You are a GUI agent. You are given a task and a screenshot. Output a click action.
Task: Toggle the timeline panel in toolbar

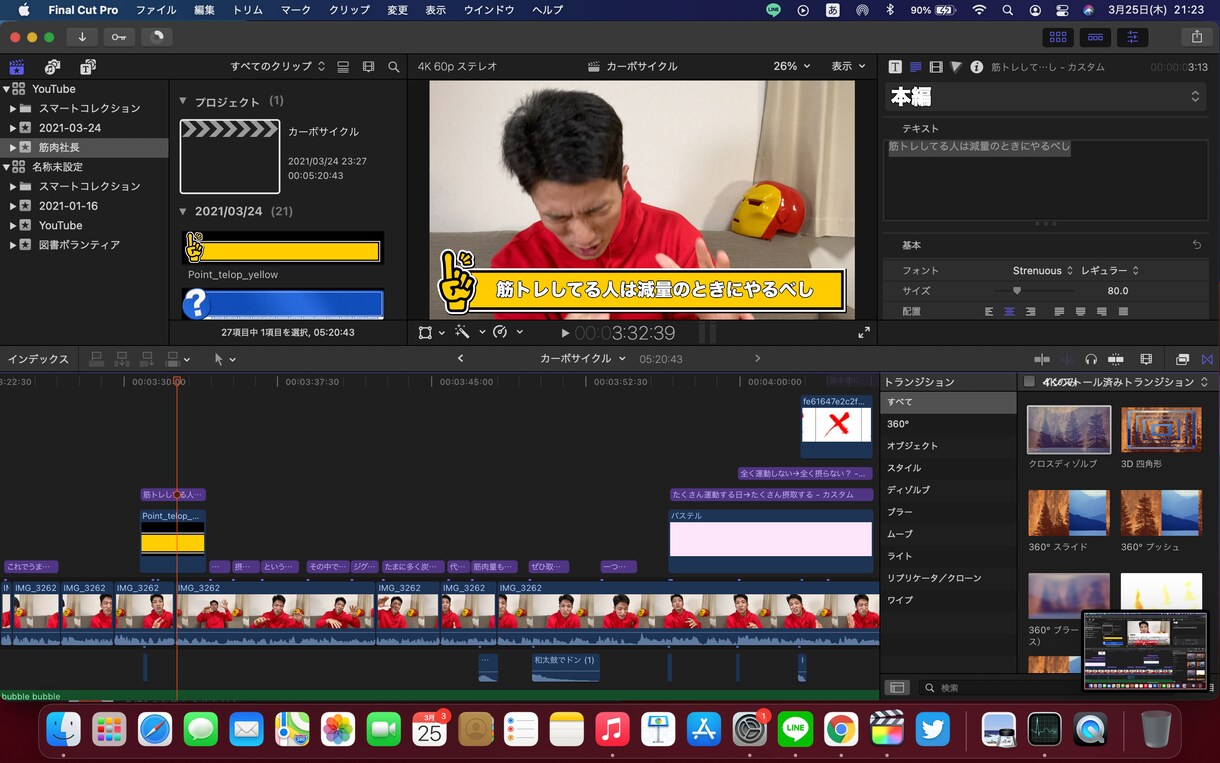[1095, 37]
